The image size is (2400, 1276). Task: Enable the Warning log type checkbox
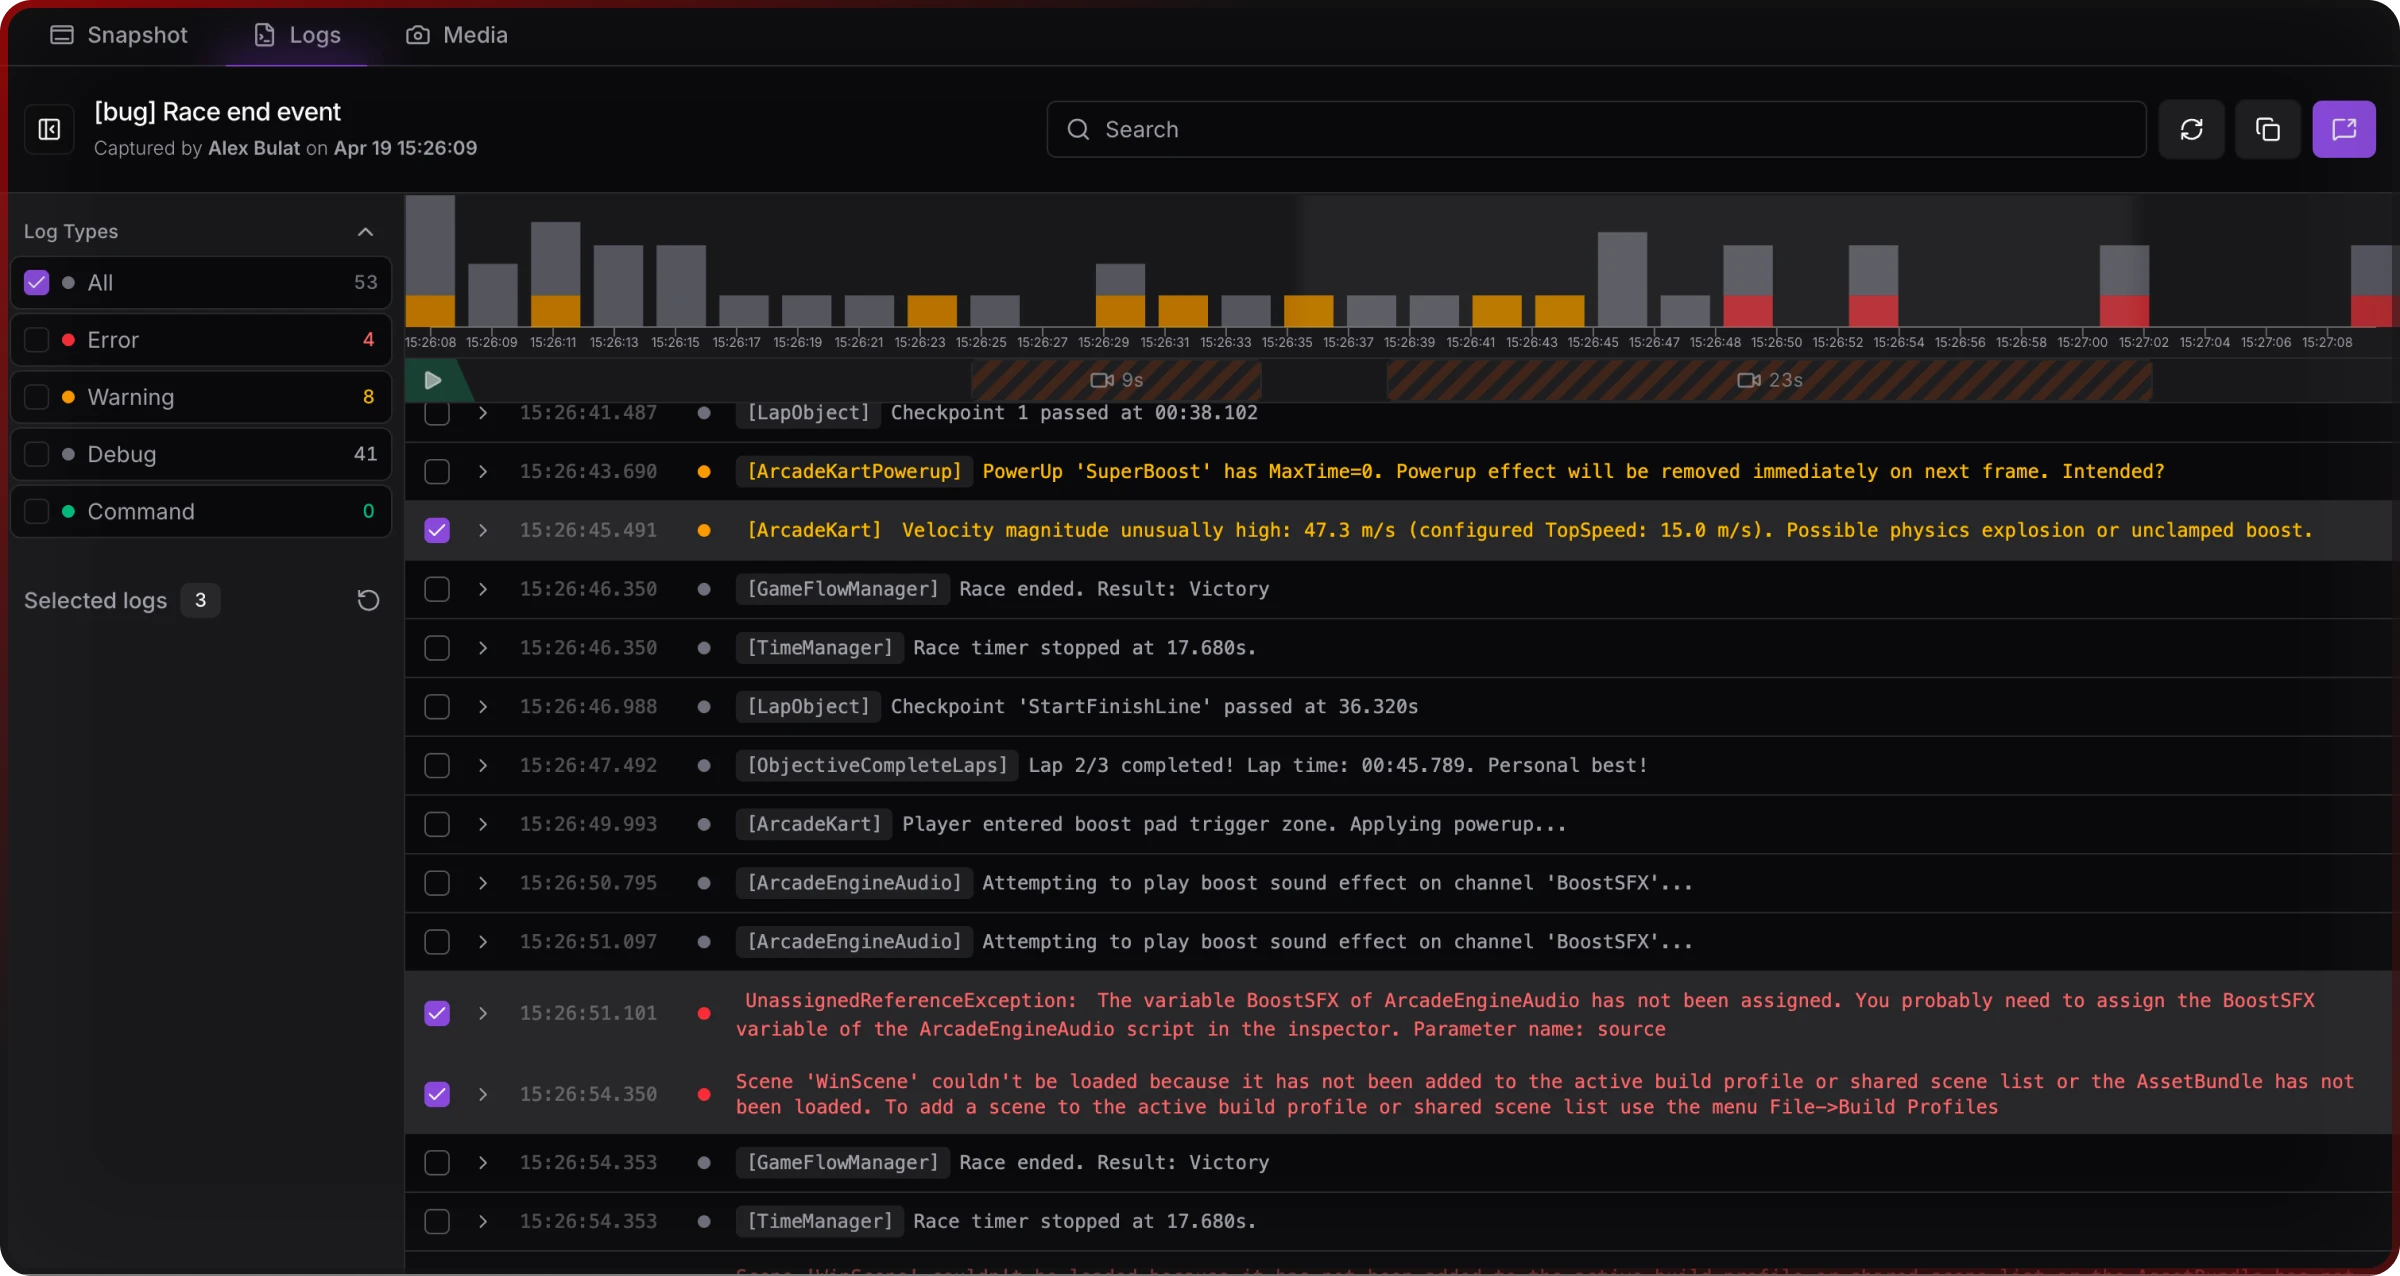tap(37, 397)
